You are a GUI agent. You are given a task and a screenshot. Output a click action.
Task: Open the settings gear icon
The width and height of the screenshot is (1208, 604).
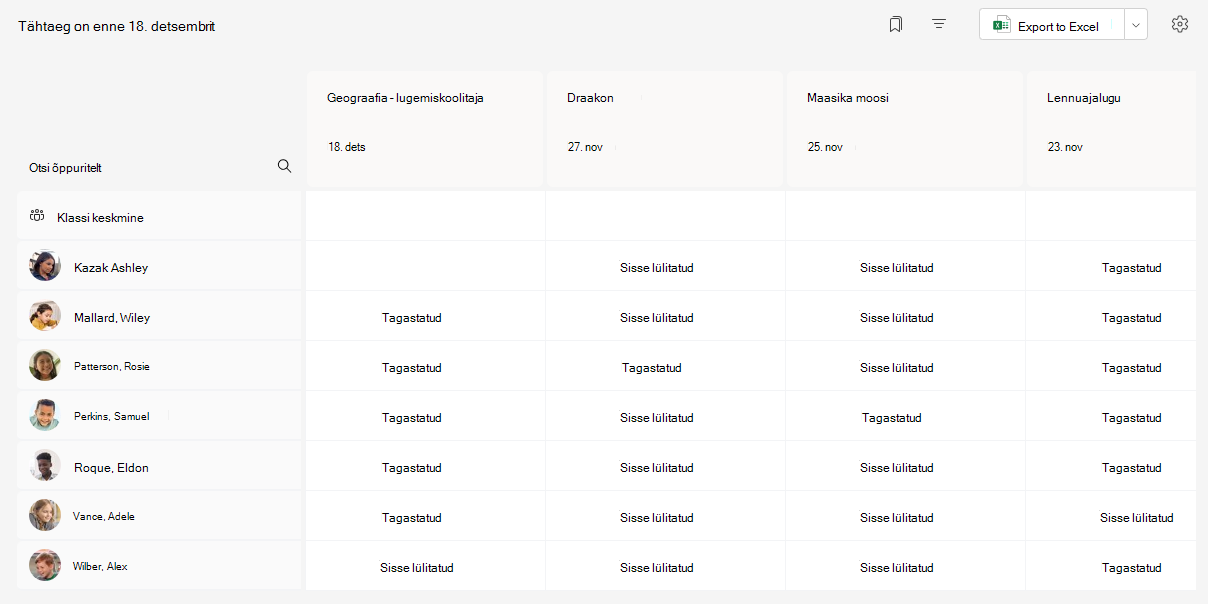(1180, 24)
